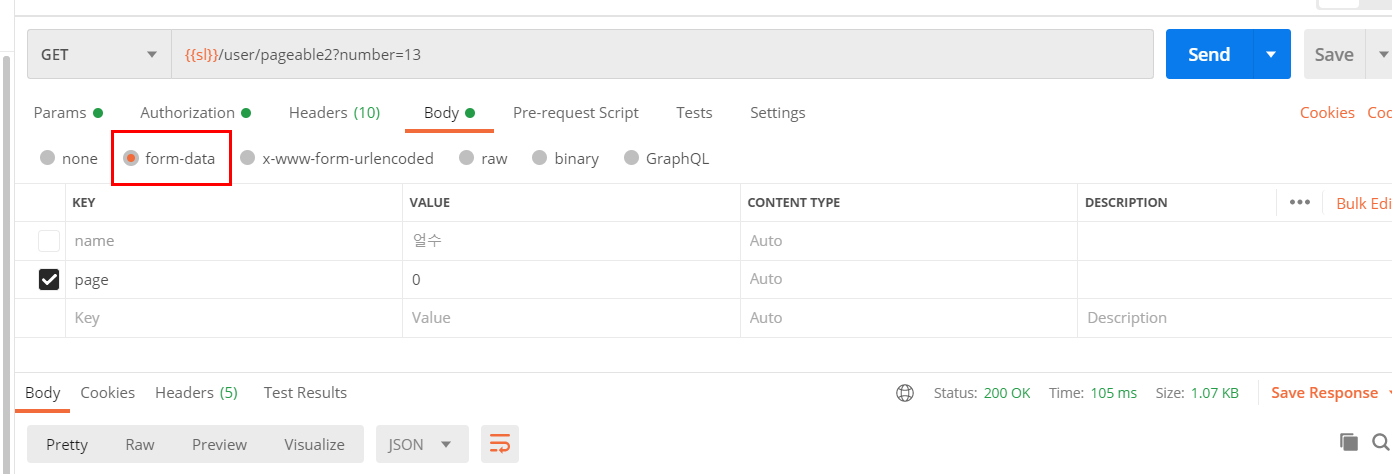Viewport: 1392px width, 474px height.
Task: Uncheck the page row checkbox
Action: click(x=48, y=280)
